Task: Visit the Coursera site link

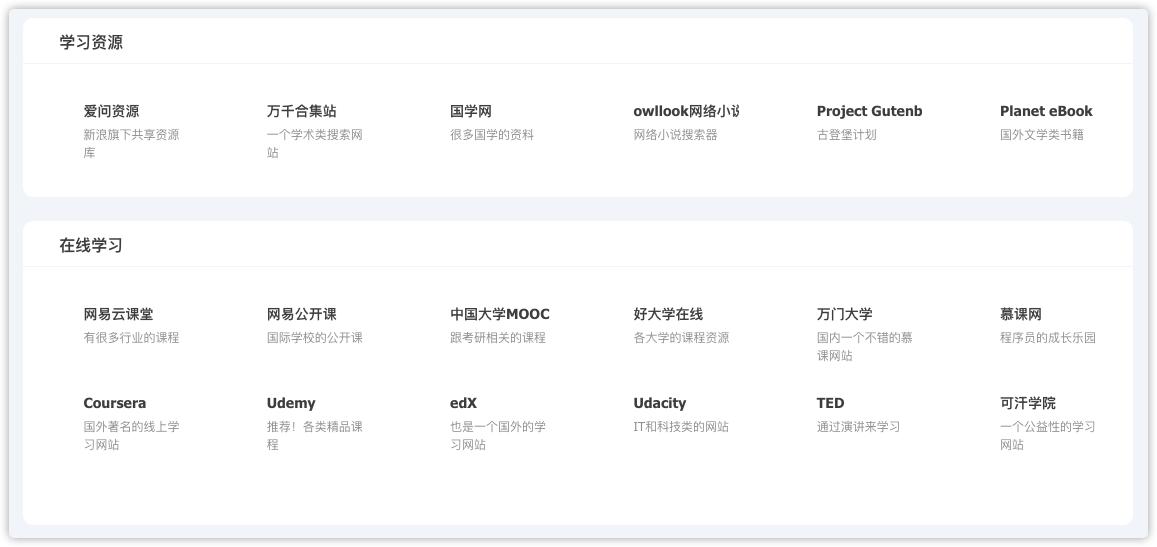Action: [x=114, y=403]
